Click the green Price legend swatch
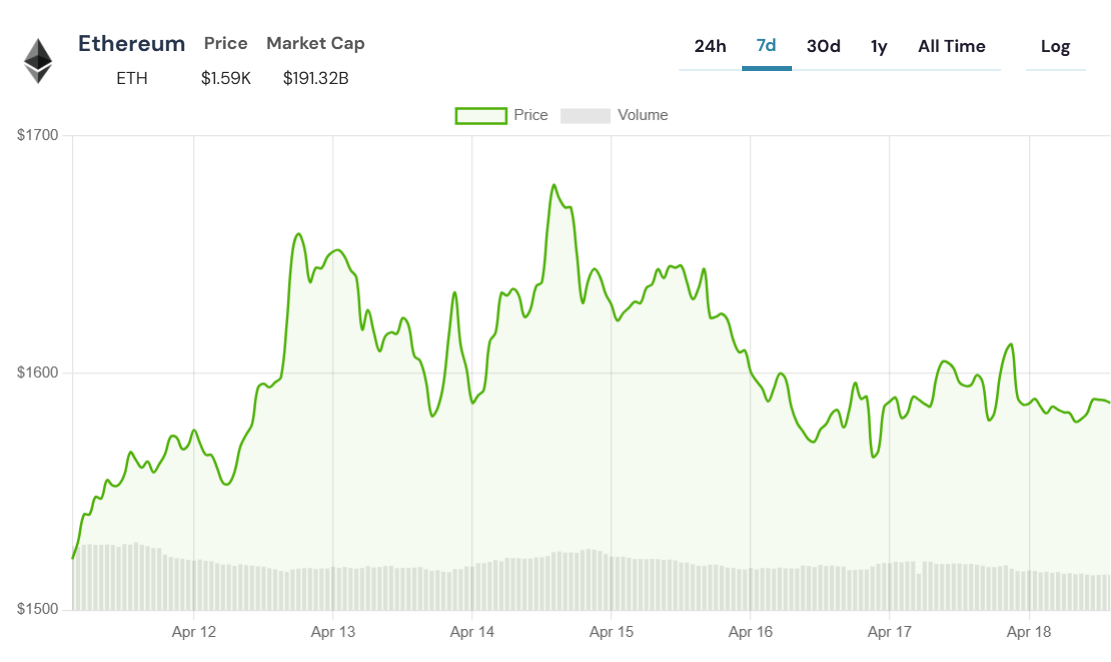This screenshot has width=1111, height=662. (481, 116)
